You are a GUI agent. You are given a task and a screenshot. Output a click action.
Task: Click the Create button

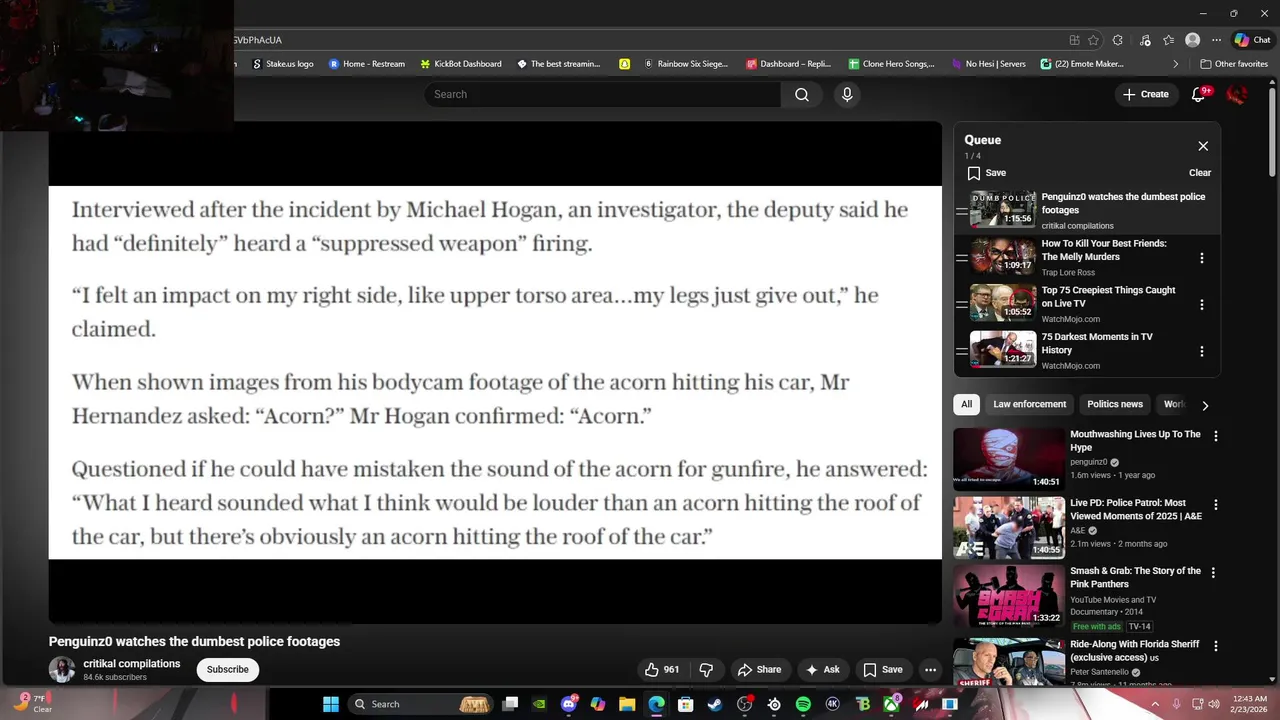[x=1145, y=94]
